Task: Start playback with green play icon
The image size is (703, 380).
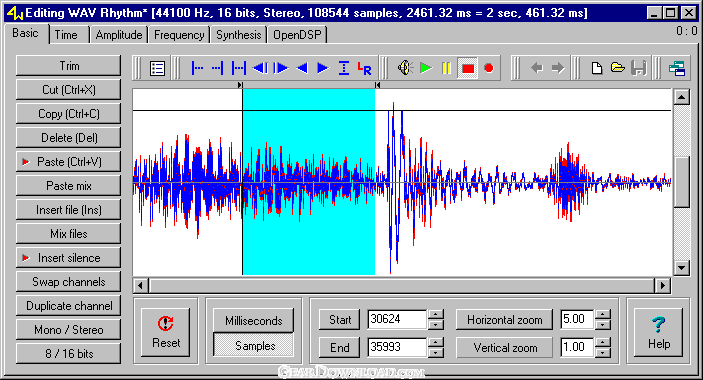Action: point(426,68)
